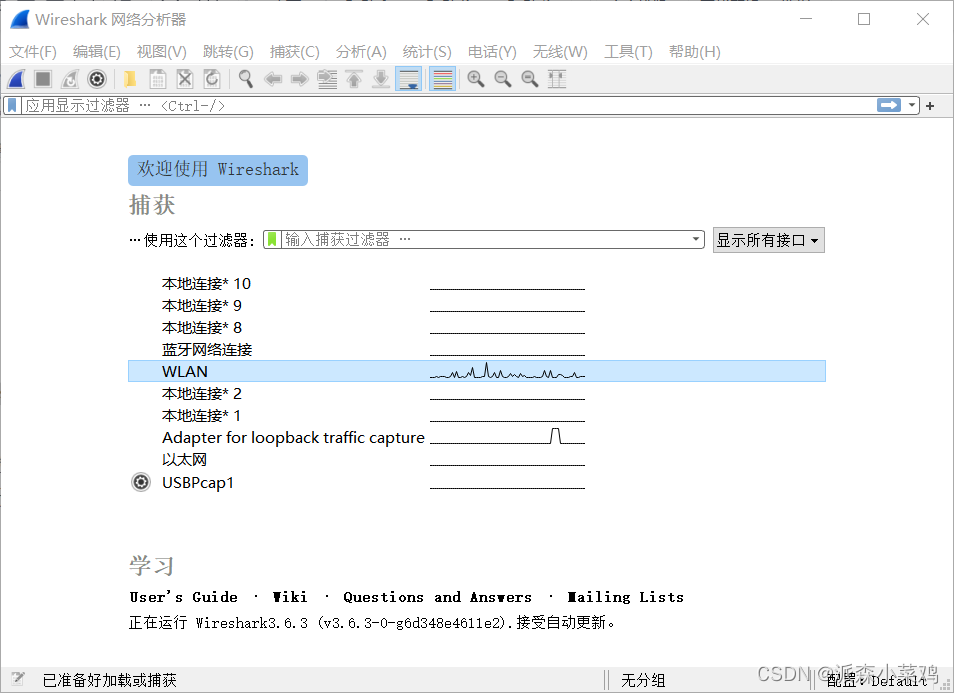Open 文件(F) menu
The image size is (954, 693).
click(33, 52)
